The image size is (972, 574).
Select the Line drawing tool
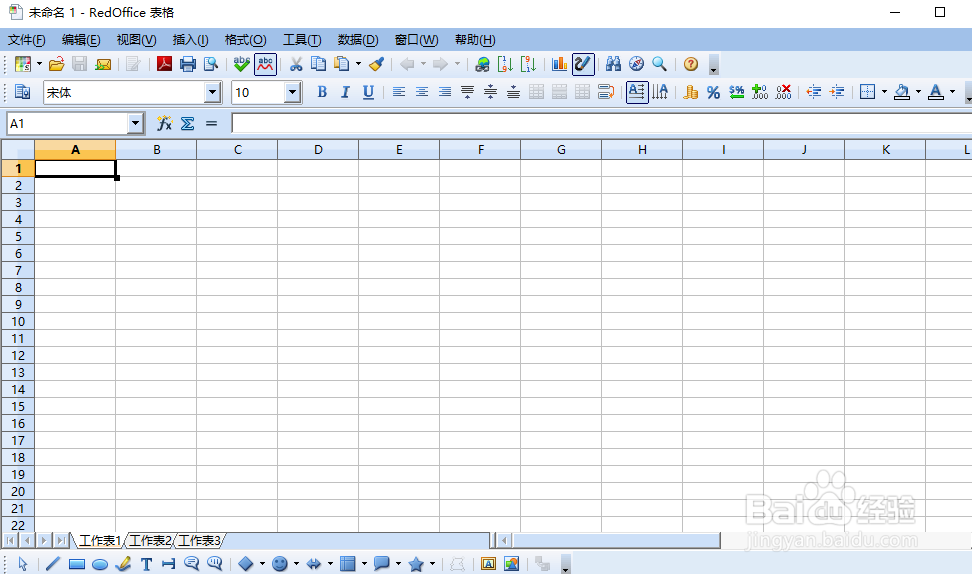pyautogui.click(x=53, y=563)
